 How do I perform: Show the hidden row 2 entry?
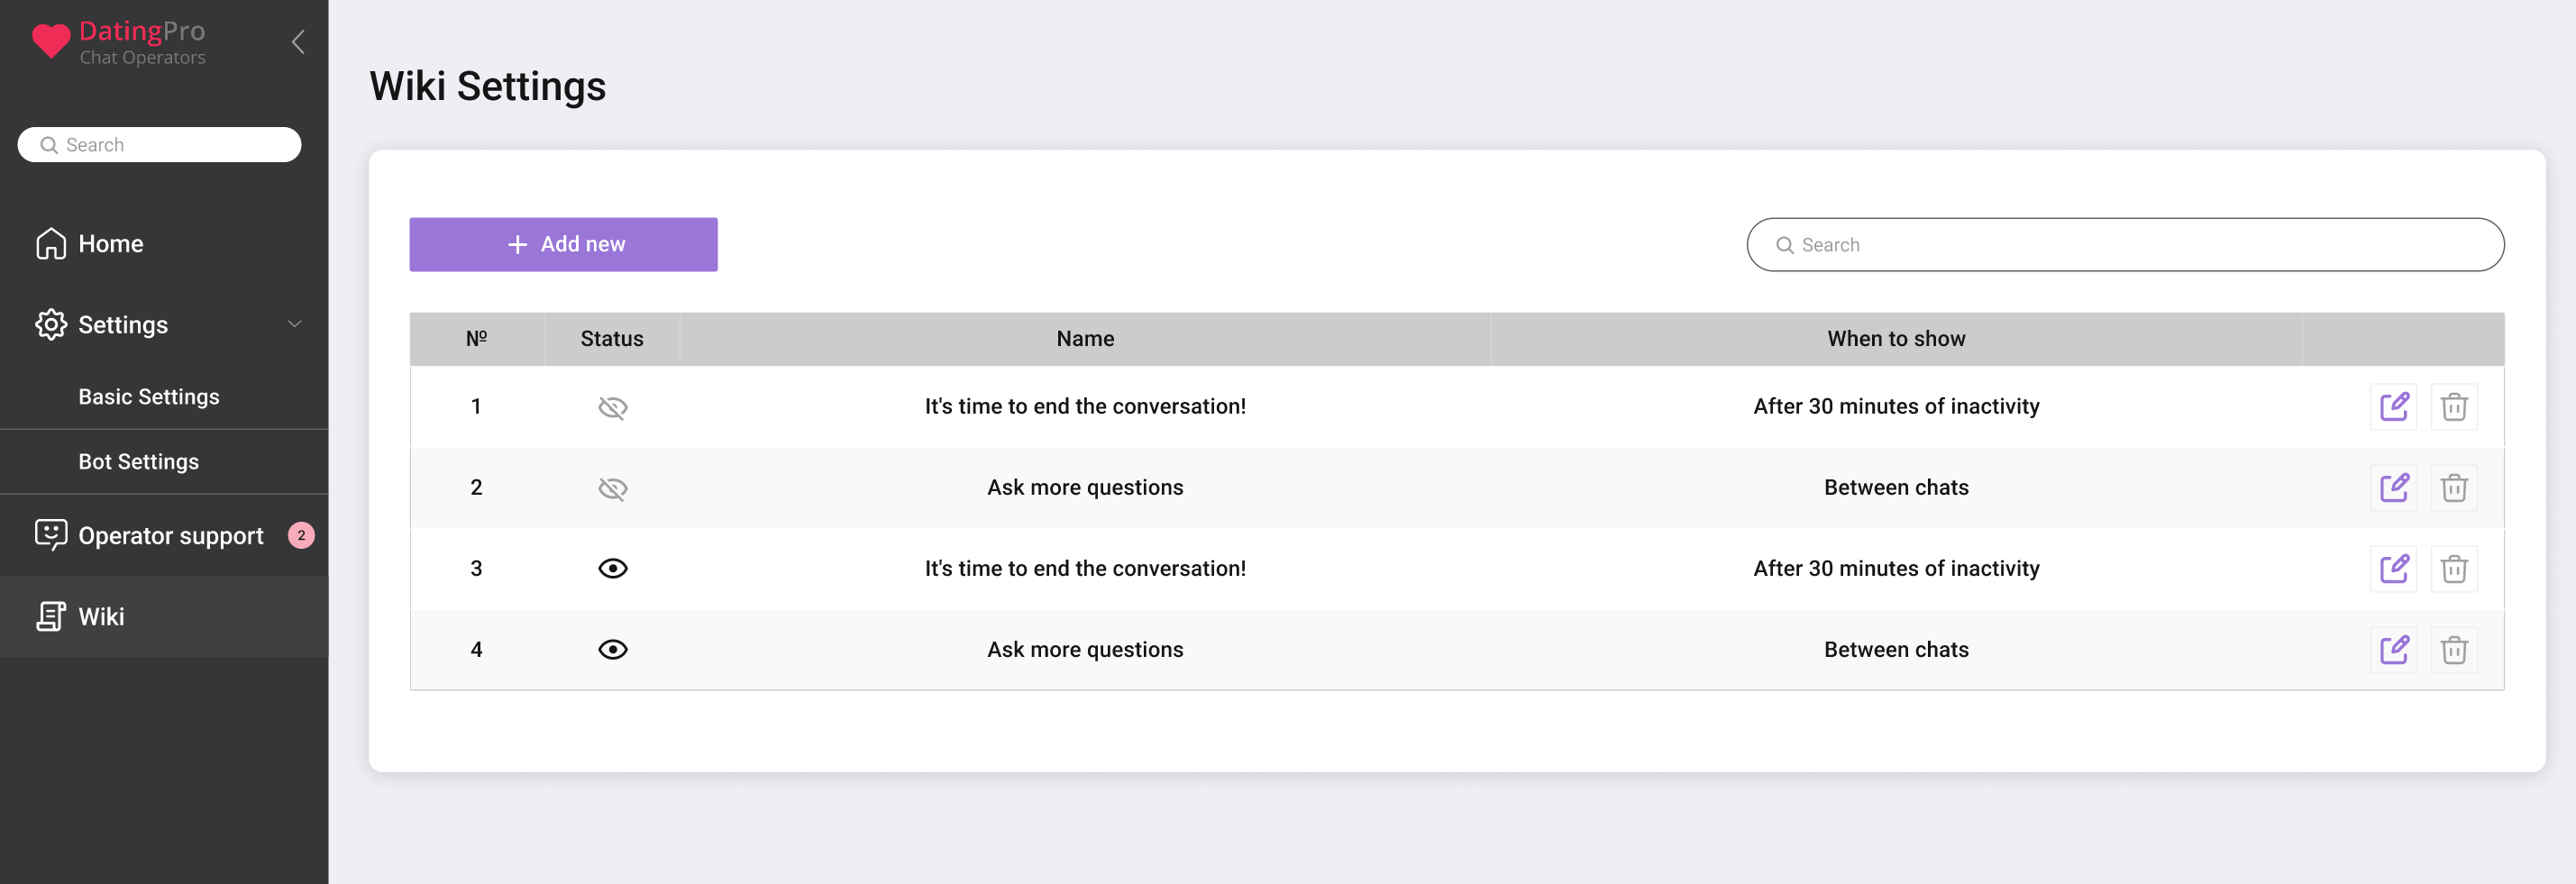pos(612,488)
